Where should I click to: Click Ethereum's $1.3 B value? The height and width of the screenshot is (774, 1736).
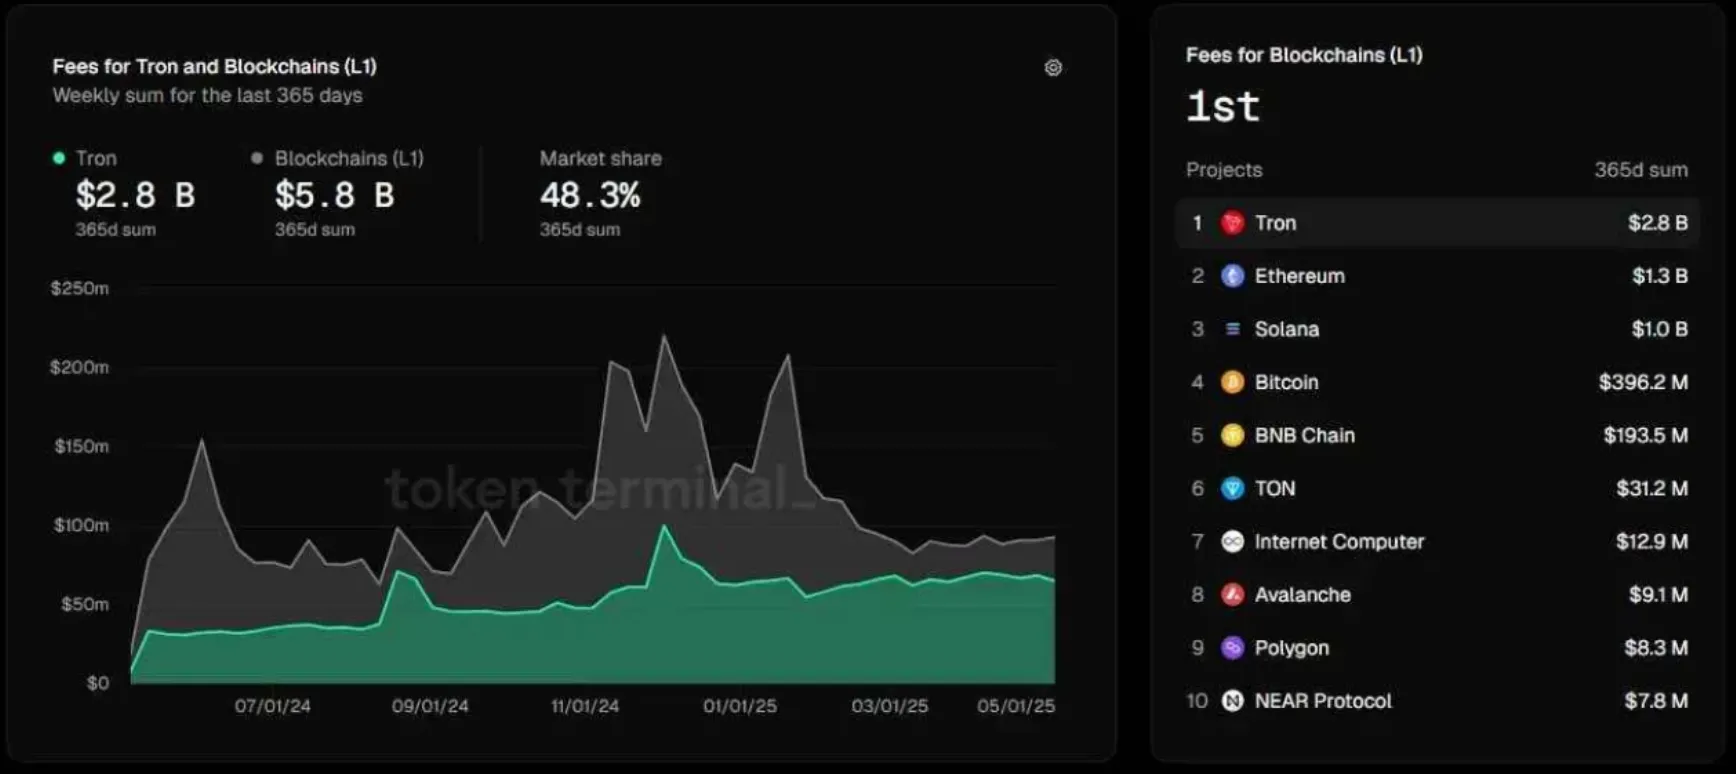(x=1660, y=276)
